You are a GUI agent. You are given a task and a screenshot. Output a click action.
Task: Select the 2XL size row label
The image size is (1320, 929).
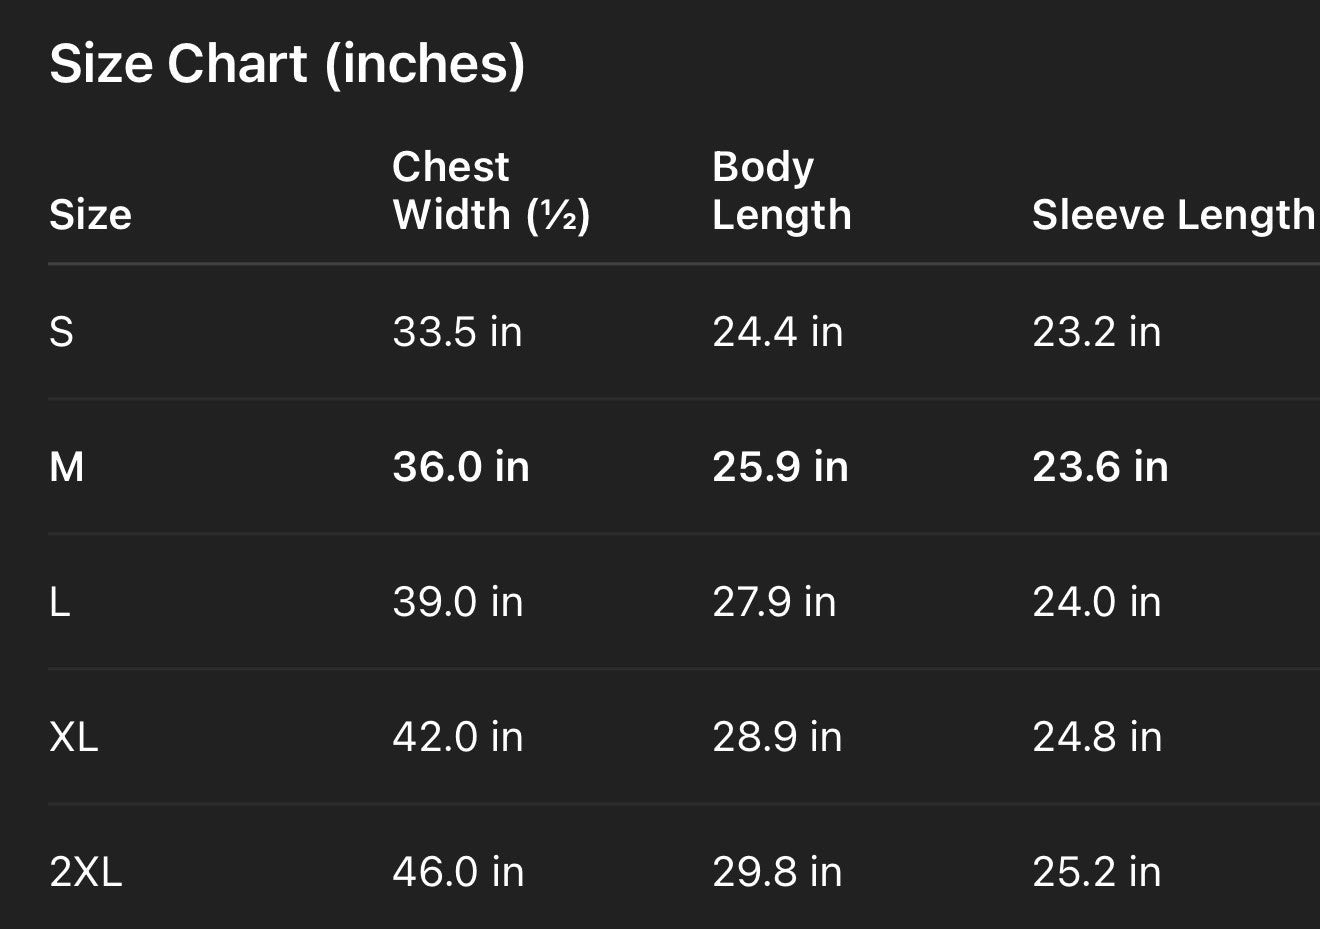(x=86, y=872)
